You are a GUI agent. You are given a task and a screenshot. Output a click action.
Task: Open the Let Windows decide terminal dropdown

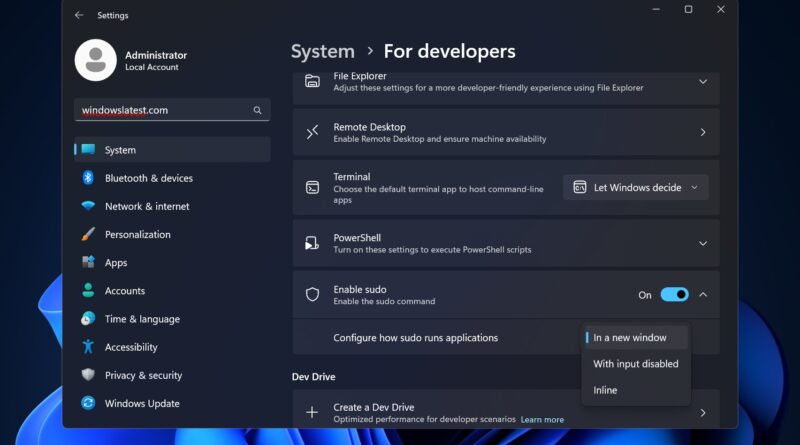coord(636,187)
